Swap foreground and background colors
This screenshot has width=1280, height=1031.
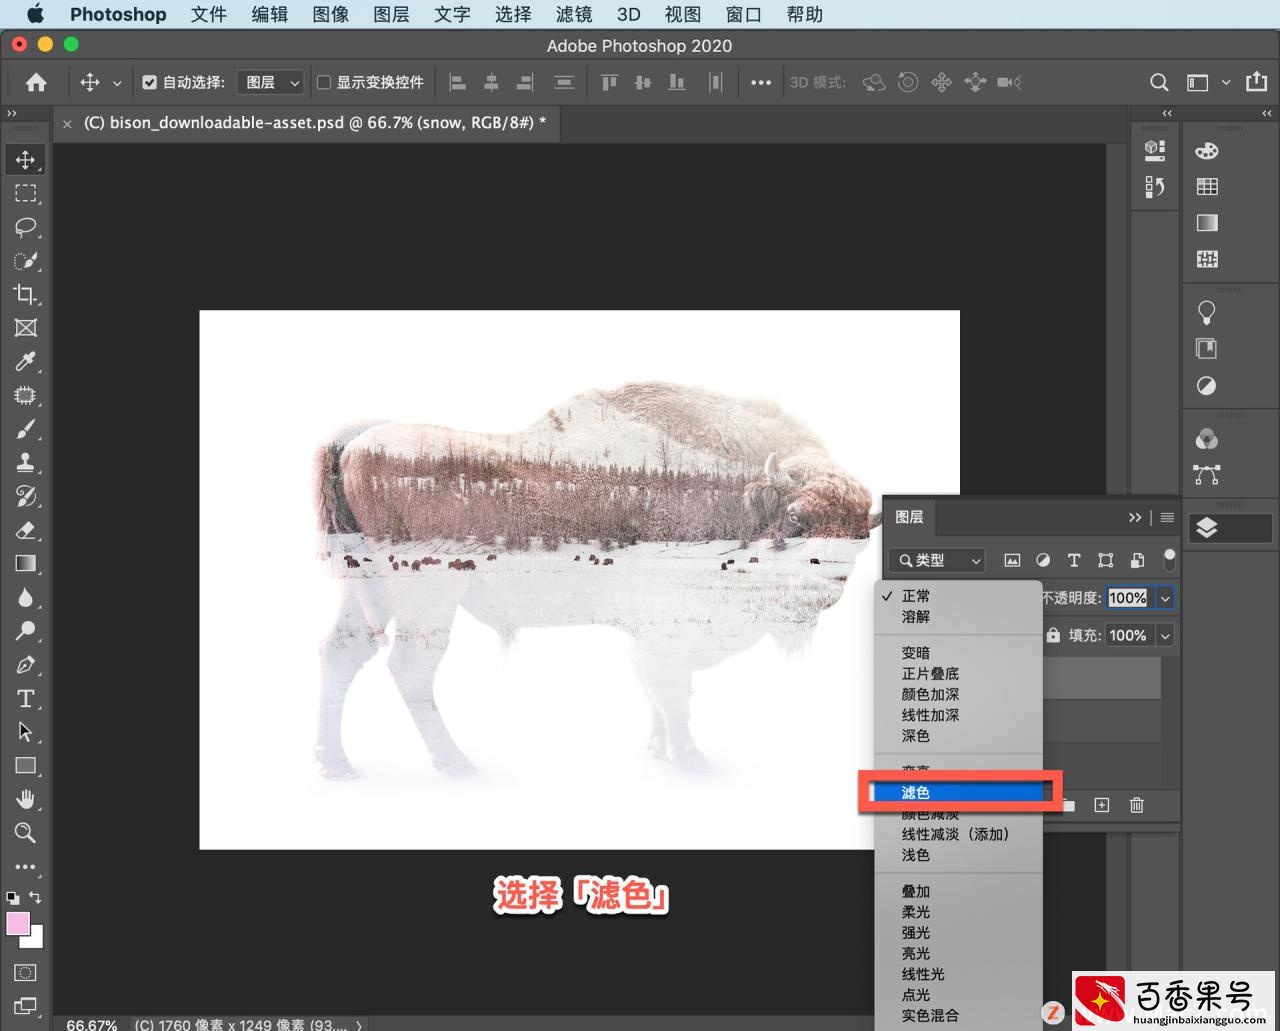pyautogui.click(x=35, y=897)
